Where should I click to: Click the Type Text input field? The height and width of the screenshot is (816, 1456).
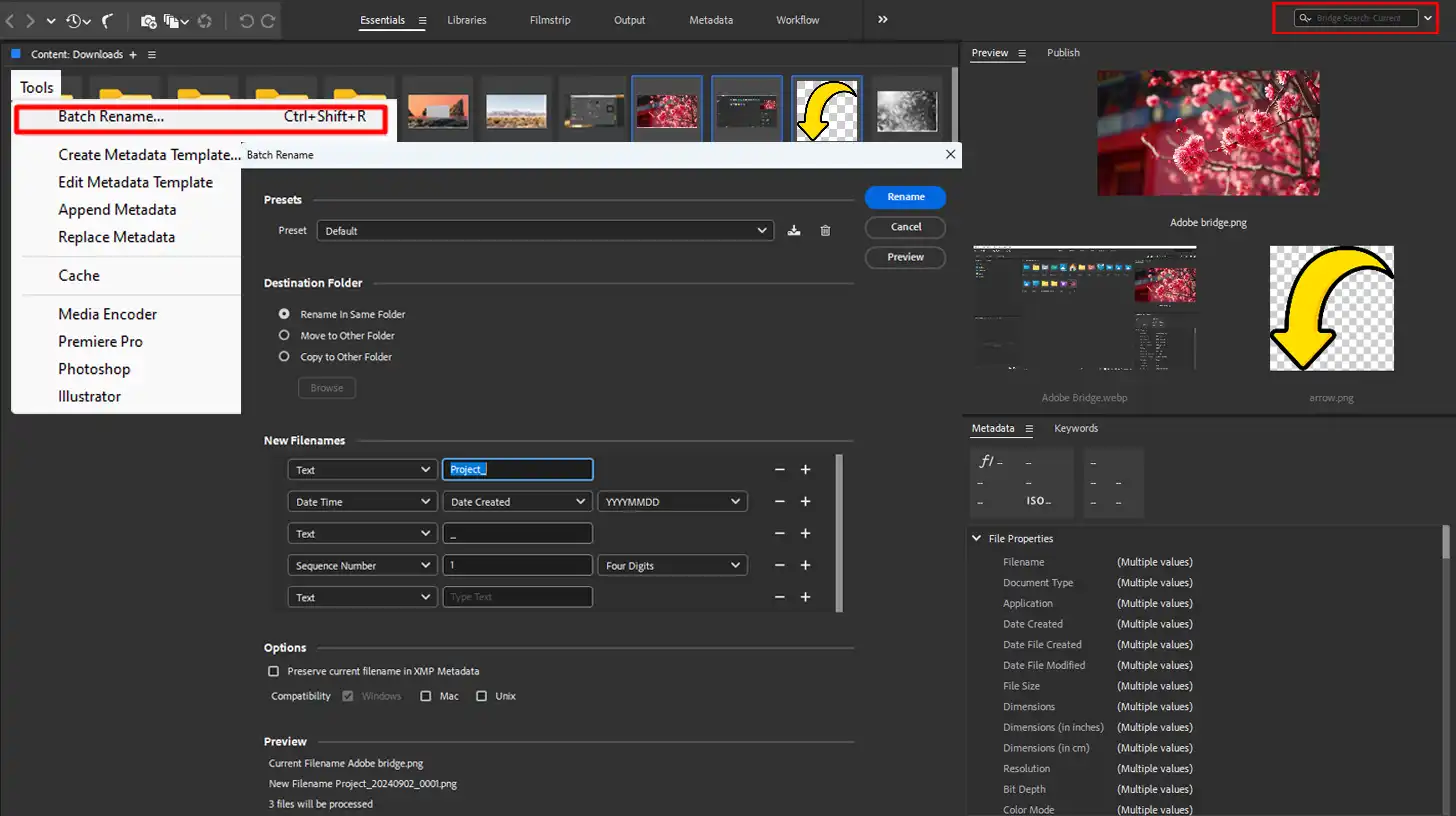[x=518, y=597]
